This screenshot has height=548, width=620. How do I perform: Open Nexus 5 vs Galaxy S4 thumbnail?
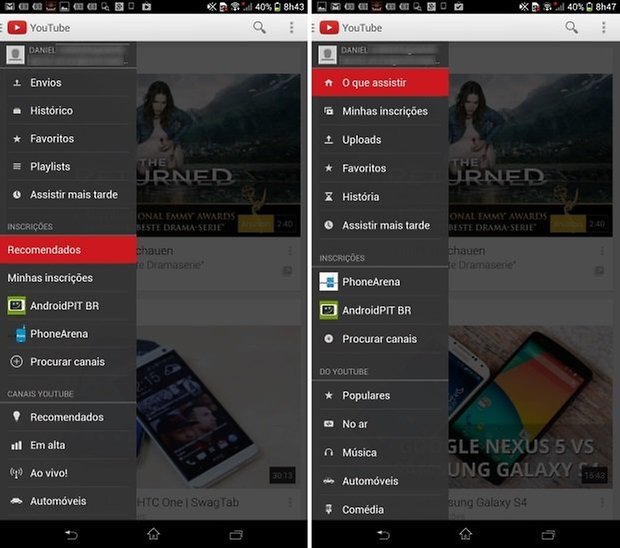tap(531, 406)
